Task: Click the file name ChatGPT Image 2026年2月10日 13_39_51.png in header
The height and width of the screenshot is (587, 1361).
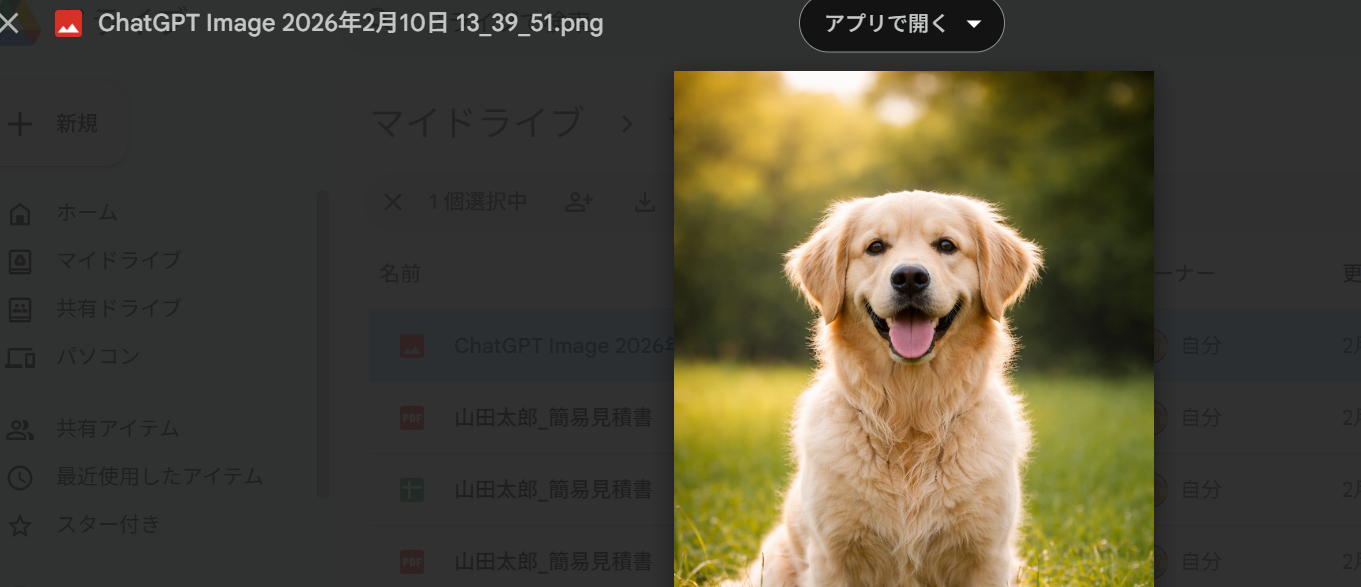Action: click(x=351, y=23)
